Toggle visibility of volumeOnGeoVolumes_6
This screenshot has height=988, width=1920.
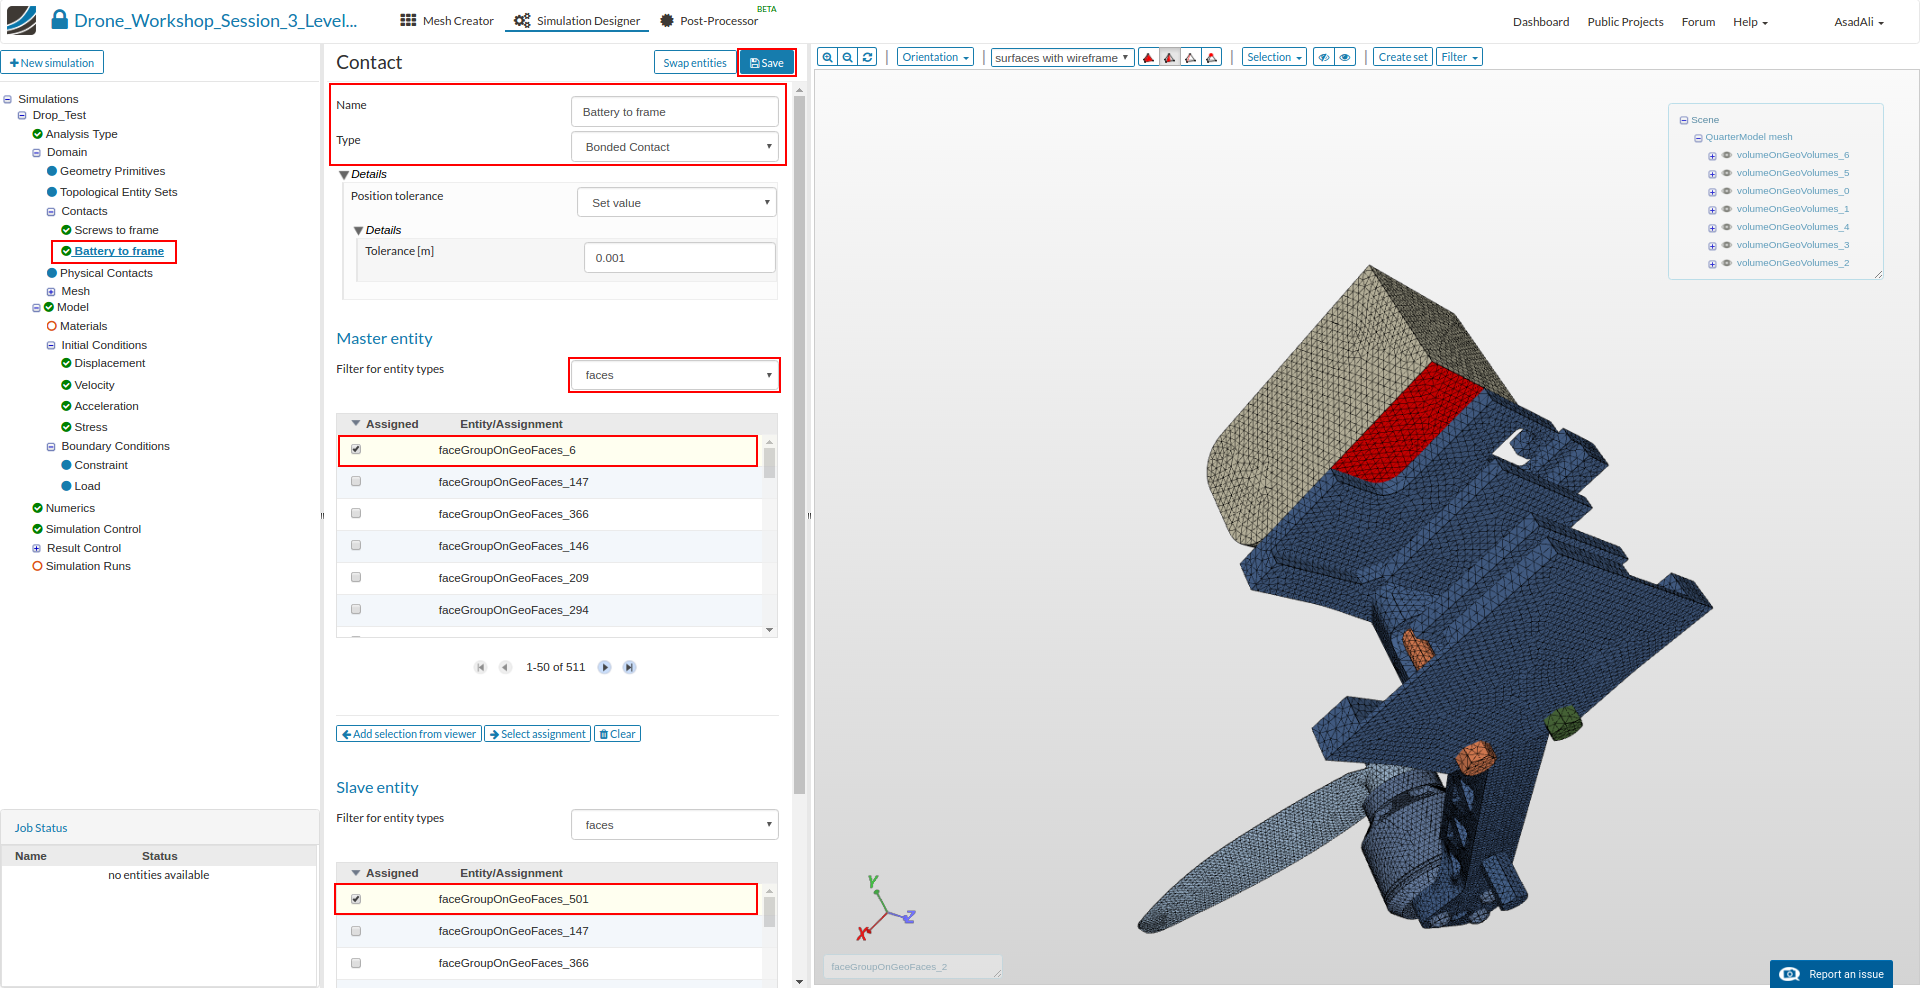coord(1727,155)
